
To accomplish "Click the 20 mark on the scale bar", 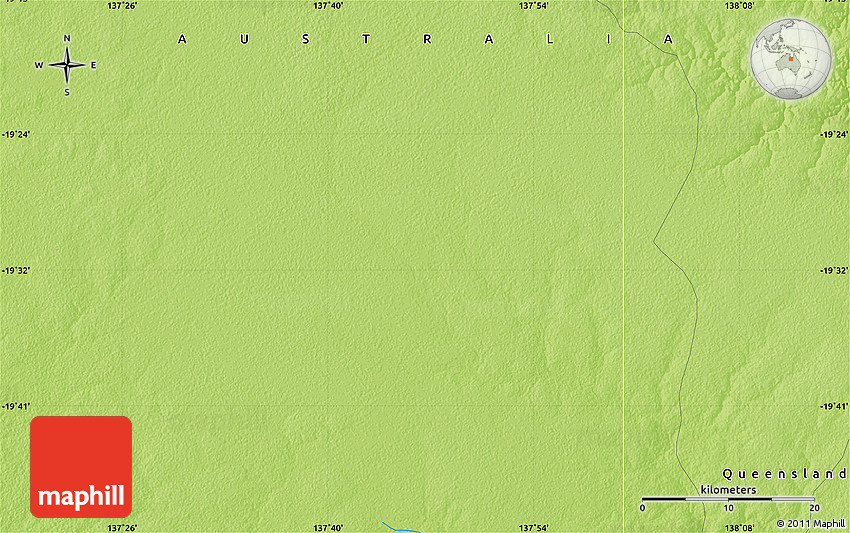I will (x=814, y=508).
